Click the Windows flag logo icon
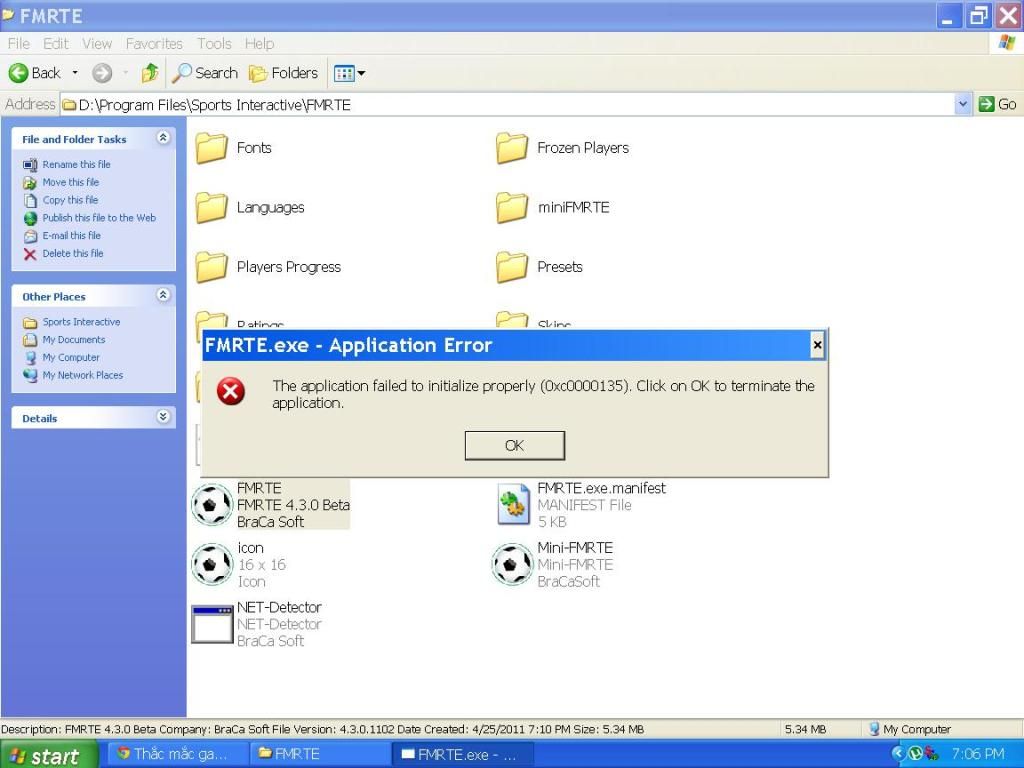1024x768 pixels. tap(1006, 43)
